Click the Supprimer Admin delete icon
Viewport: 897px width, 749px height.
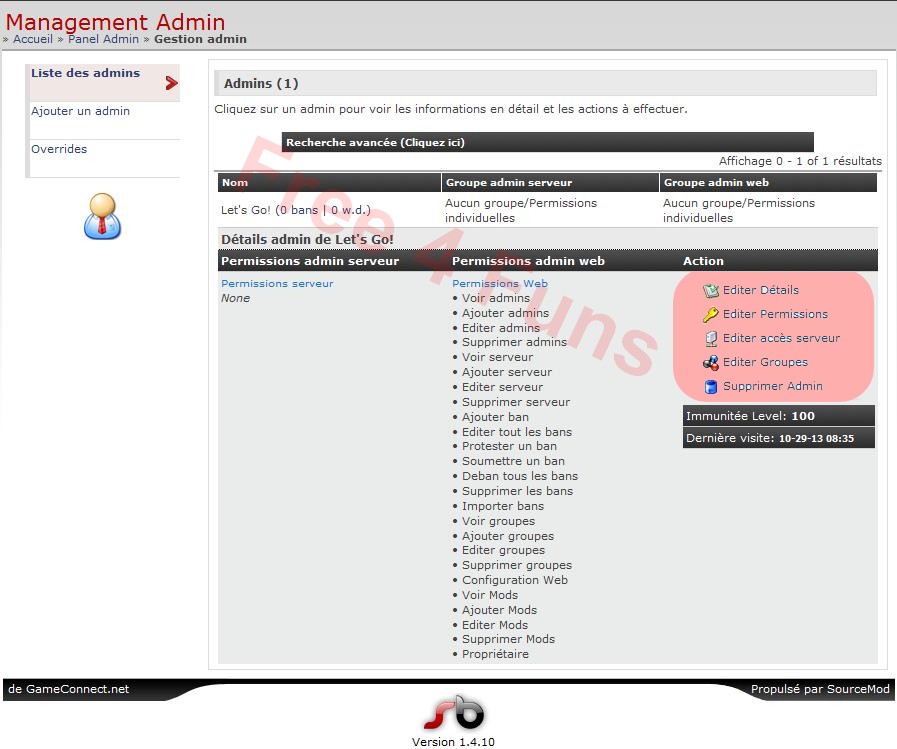pyautogui.click(x=712, y=386)
